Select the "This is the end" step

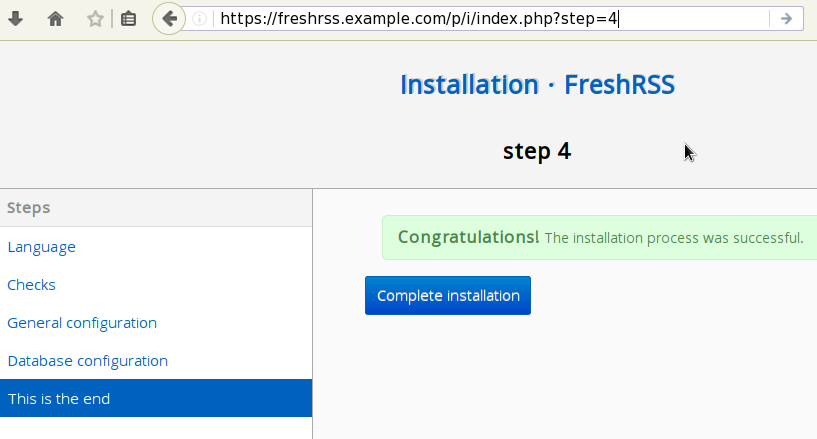coord(59,398)
